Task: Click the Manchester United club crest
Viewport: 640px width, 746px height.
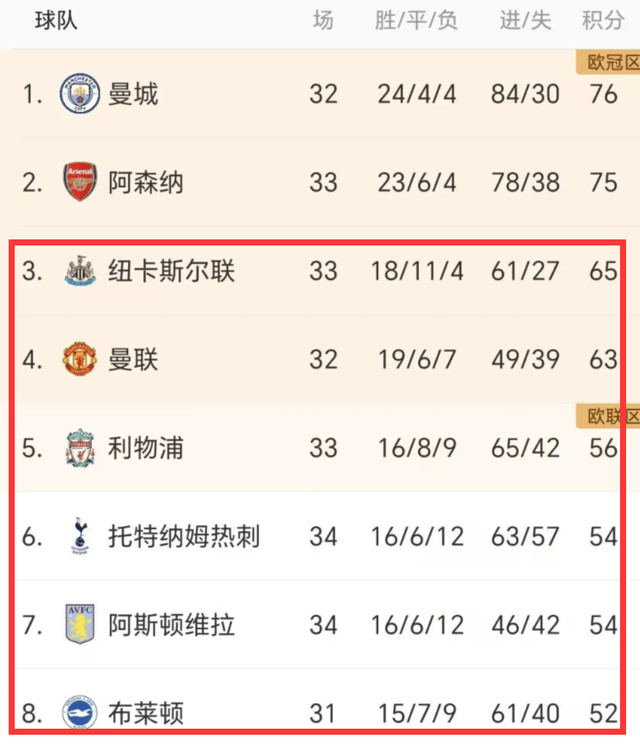Action: coord(80,359)
